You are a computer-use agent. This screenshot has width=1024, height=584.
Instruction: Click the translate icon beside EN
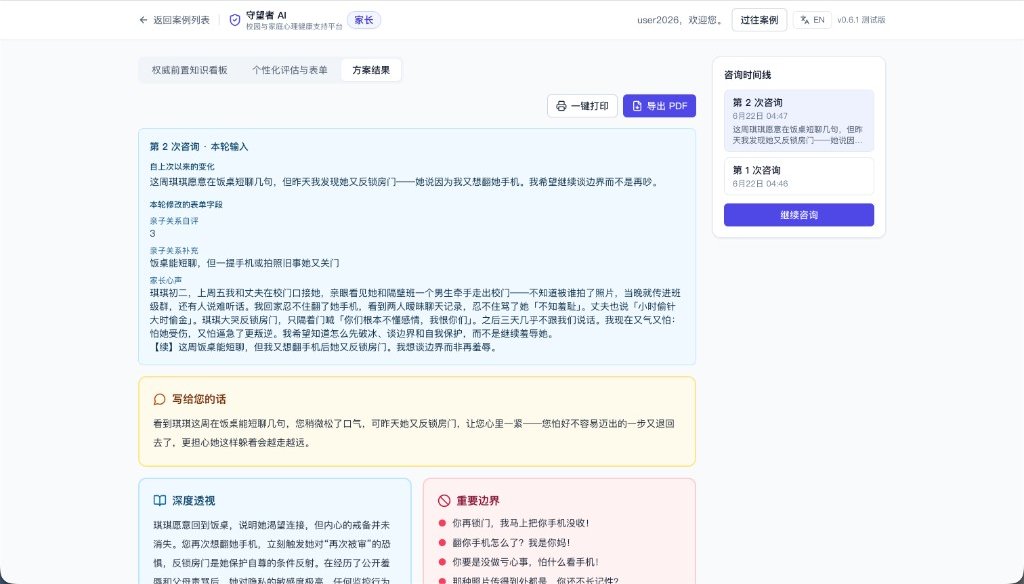tap(805, 20)
